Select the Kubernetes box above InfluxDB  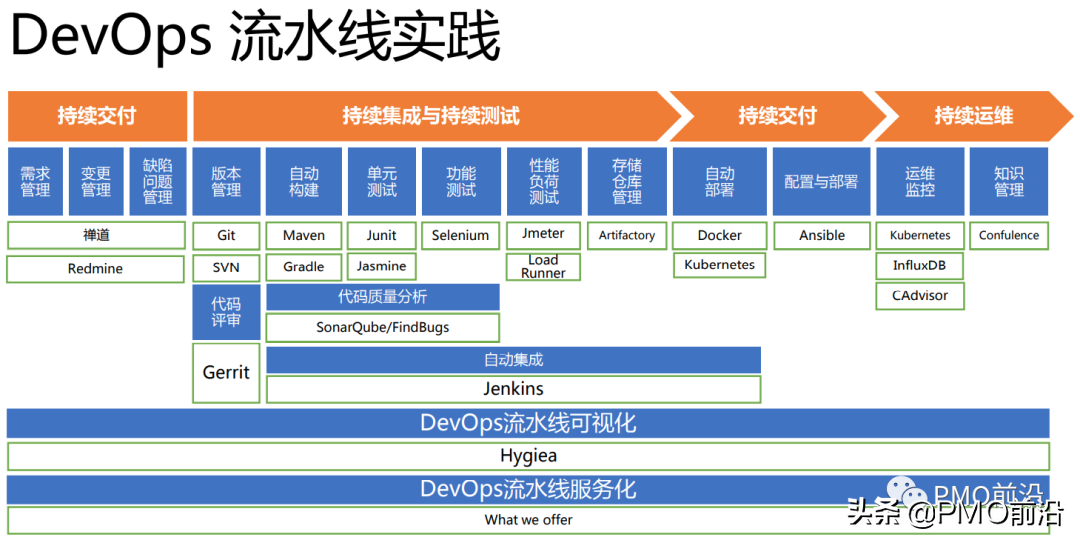[x=920, y=235]
